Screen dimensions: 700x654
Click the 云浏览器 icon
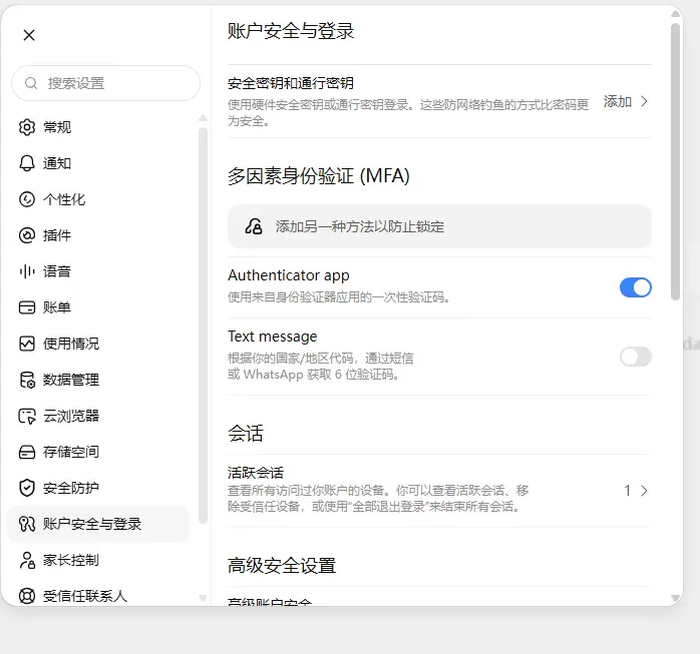(x=27, y=416)
